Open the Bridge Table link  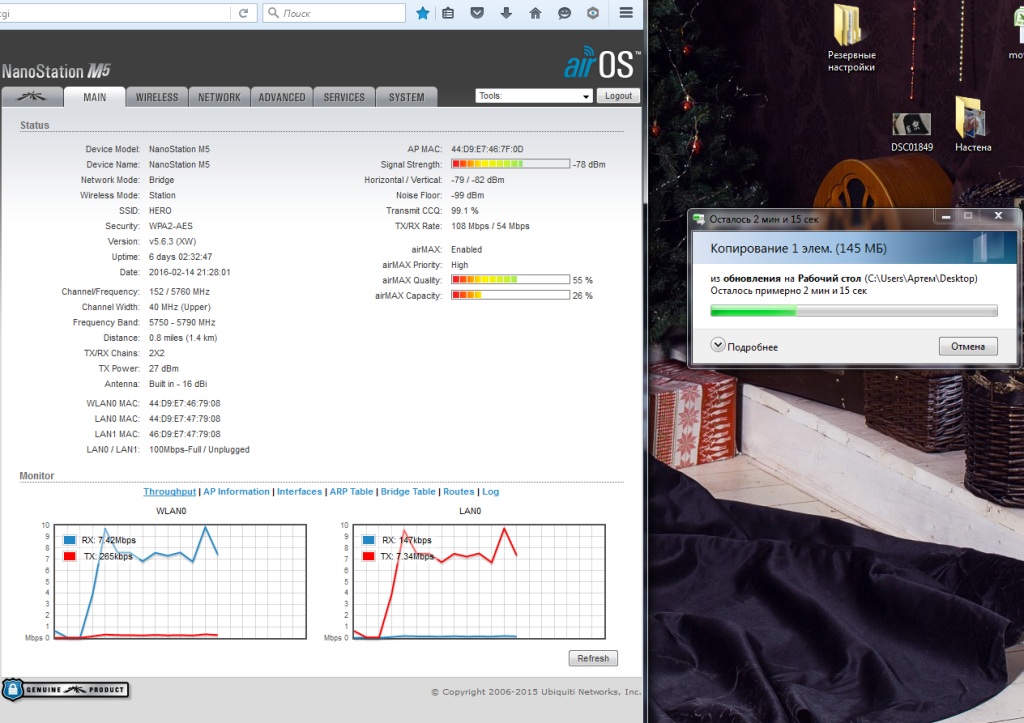tap(408, 492)
